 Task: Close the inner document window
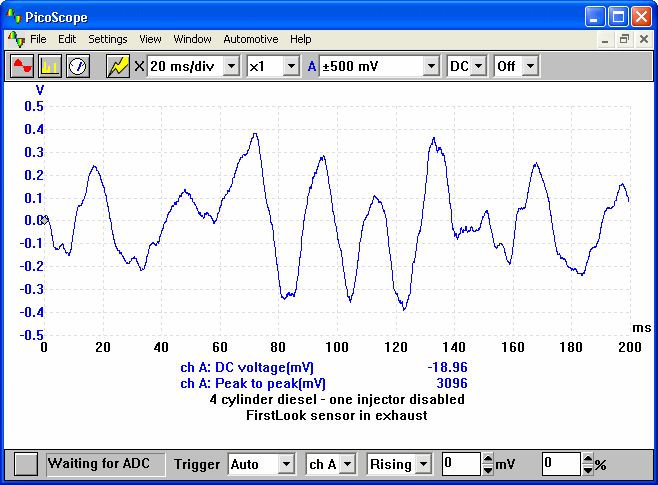click(644, 39)
